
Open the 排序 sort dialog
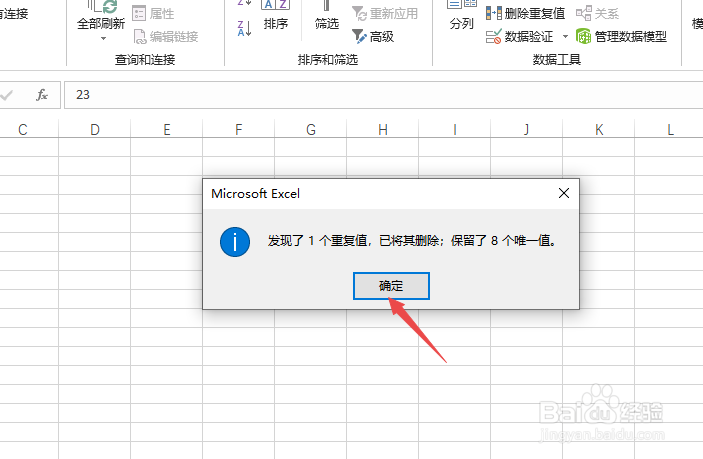point(275,16)
